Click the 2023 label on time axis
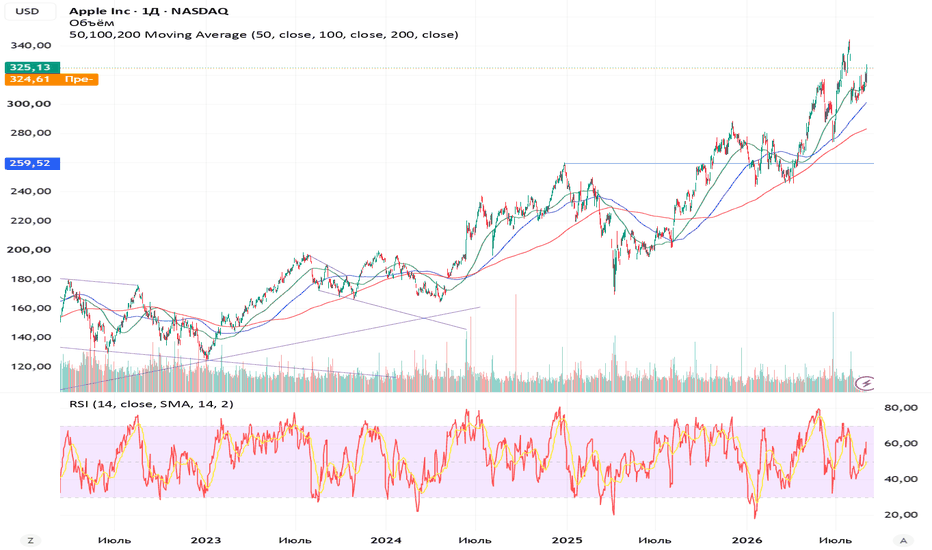The height and width of the screenshot is (550, 932). [x=206, y=540]
